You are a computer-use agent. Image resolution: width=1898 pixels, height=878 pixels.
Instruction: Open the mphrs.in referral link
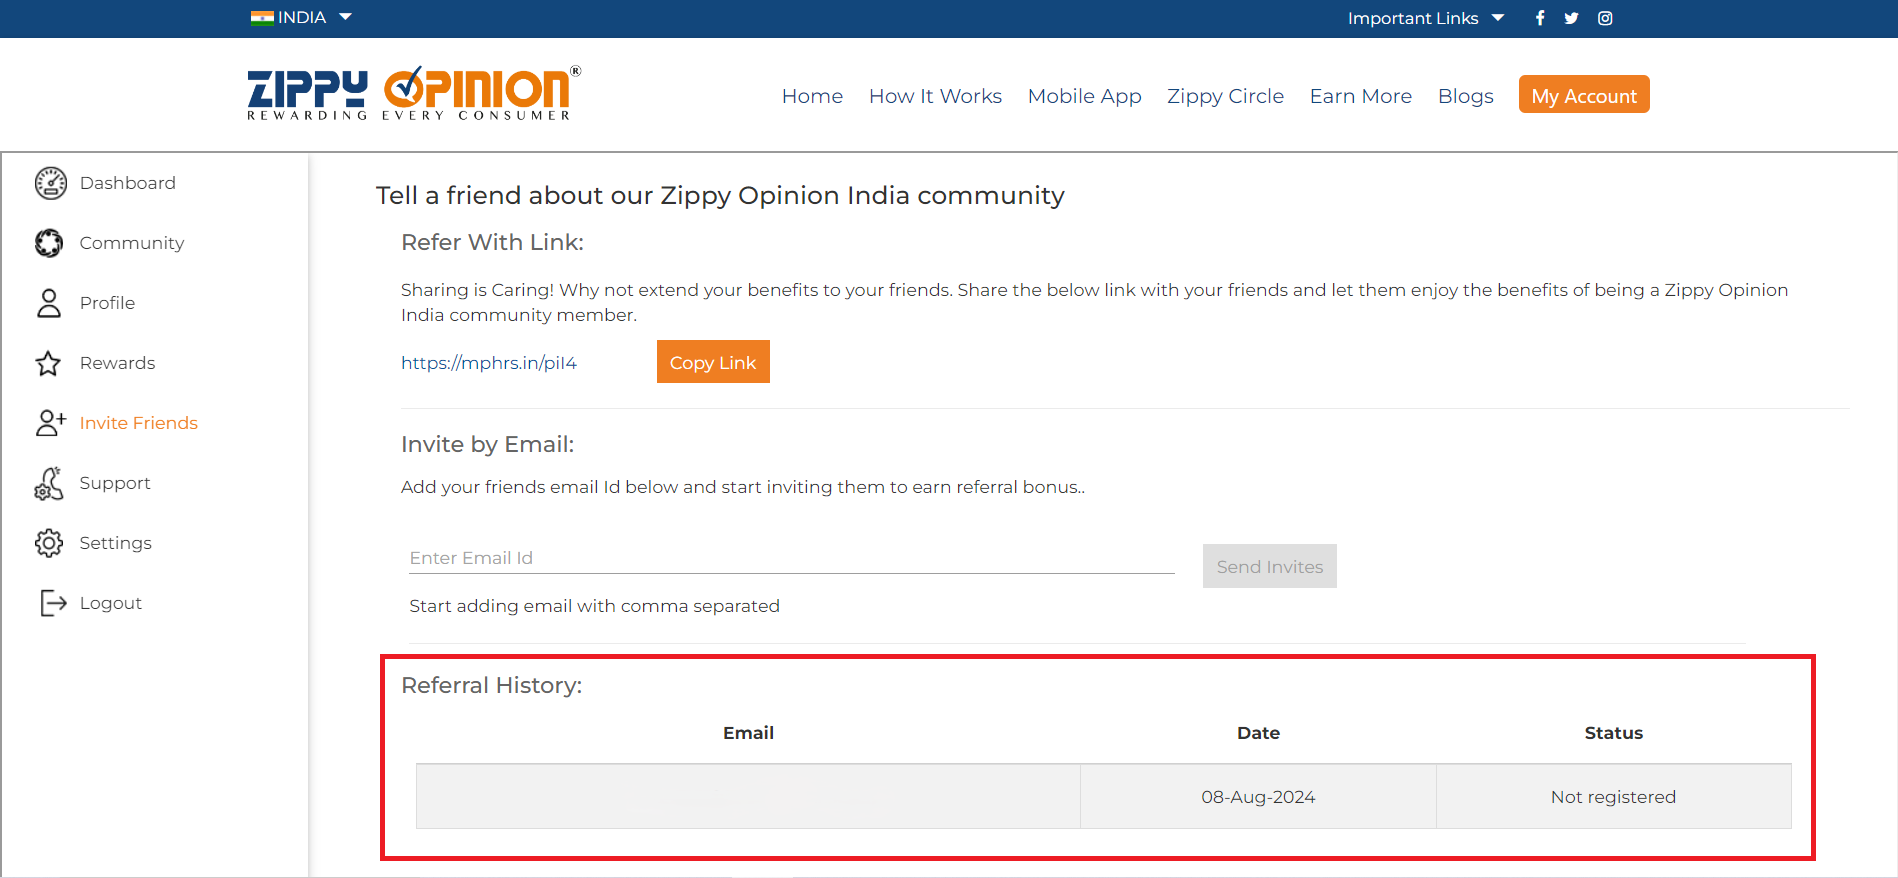pos(489,363)
